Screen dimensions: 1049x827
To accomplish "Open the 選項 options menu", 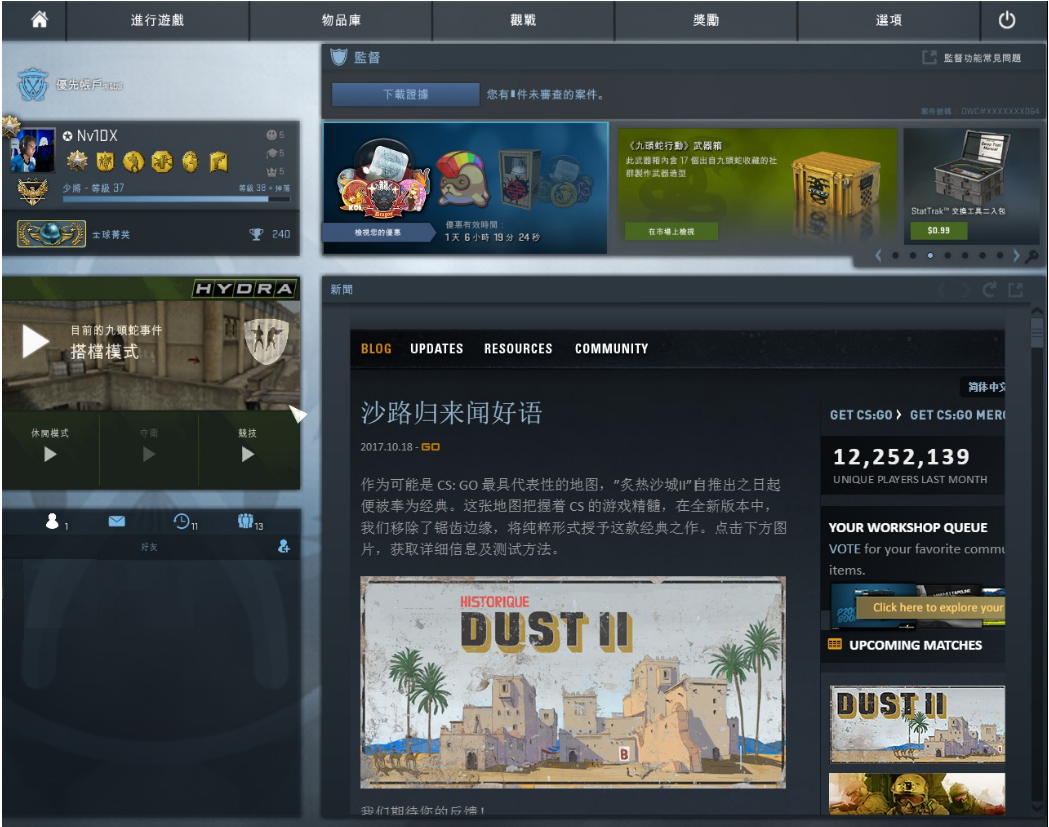I will [888, 20].
